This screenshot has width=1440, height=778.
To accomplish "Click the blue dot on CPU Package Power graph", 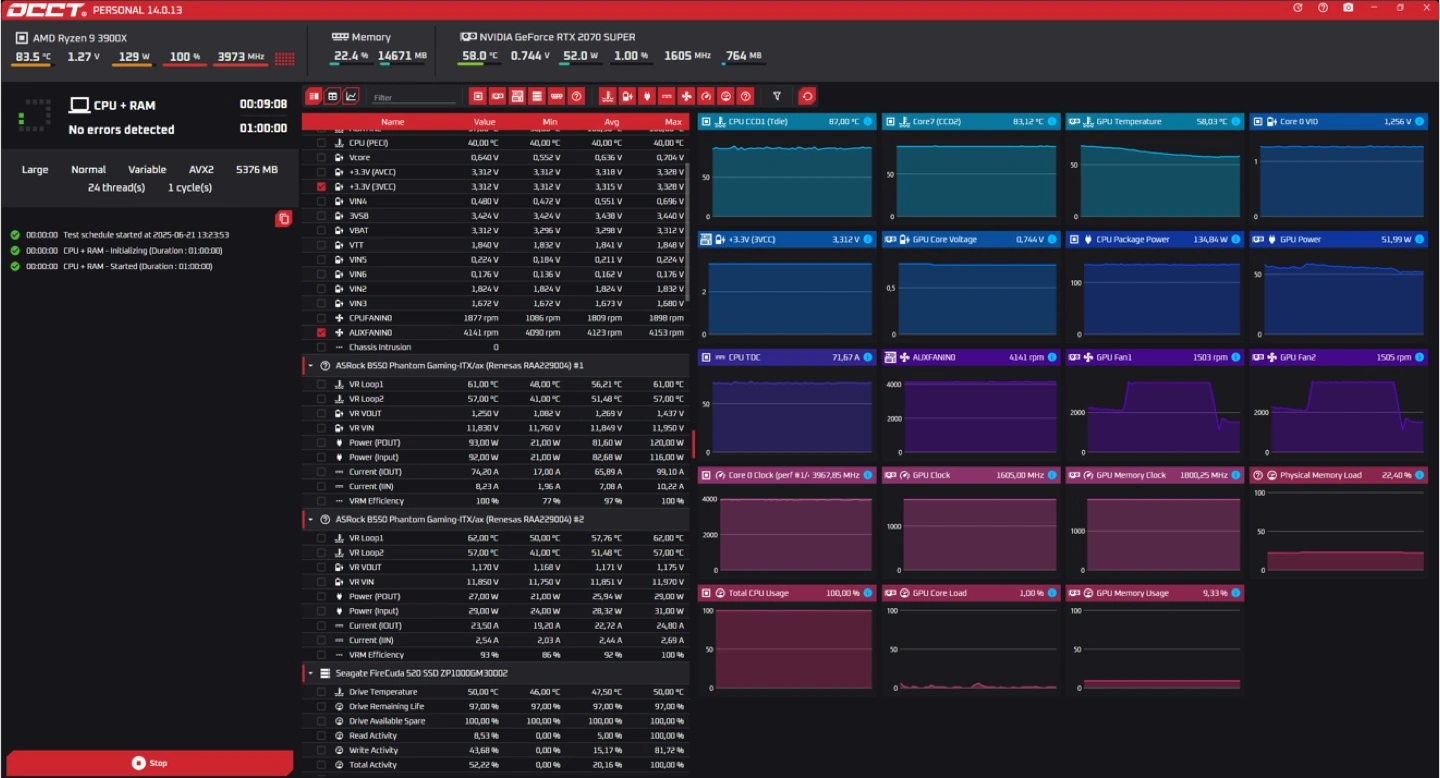I will [1236, 239].
